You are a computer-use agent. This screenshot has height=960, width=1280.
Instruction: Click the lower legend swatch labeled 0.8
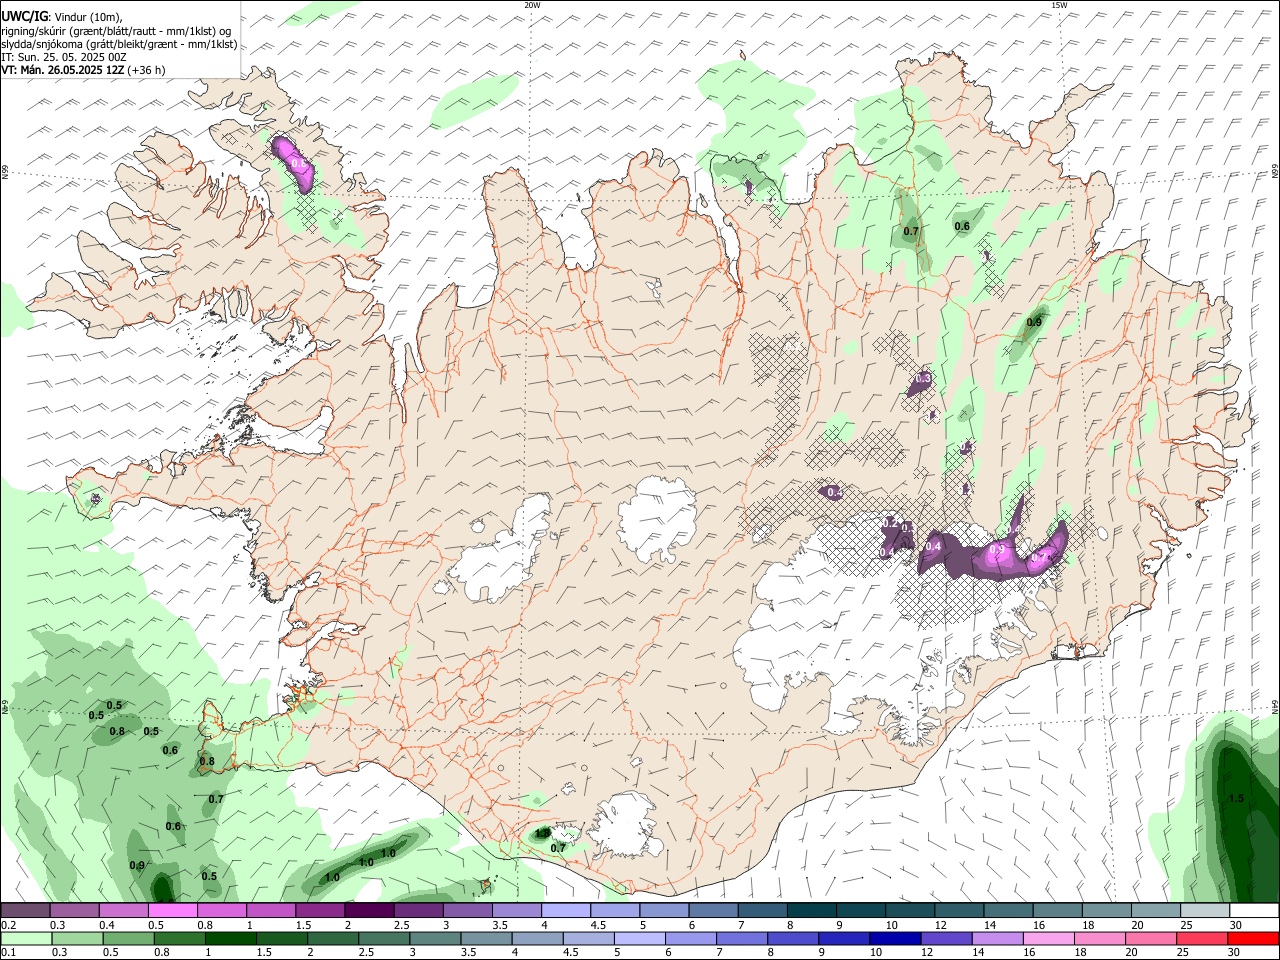tap(180, 938)
